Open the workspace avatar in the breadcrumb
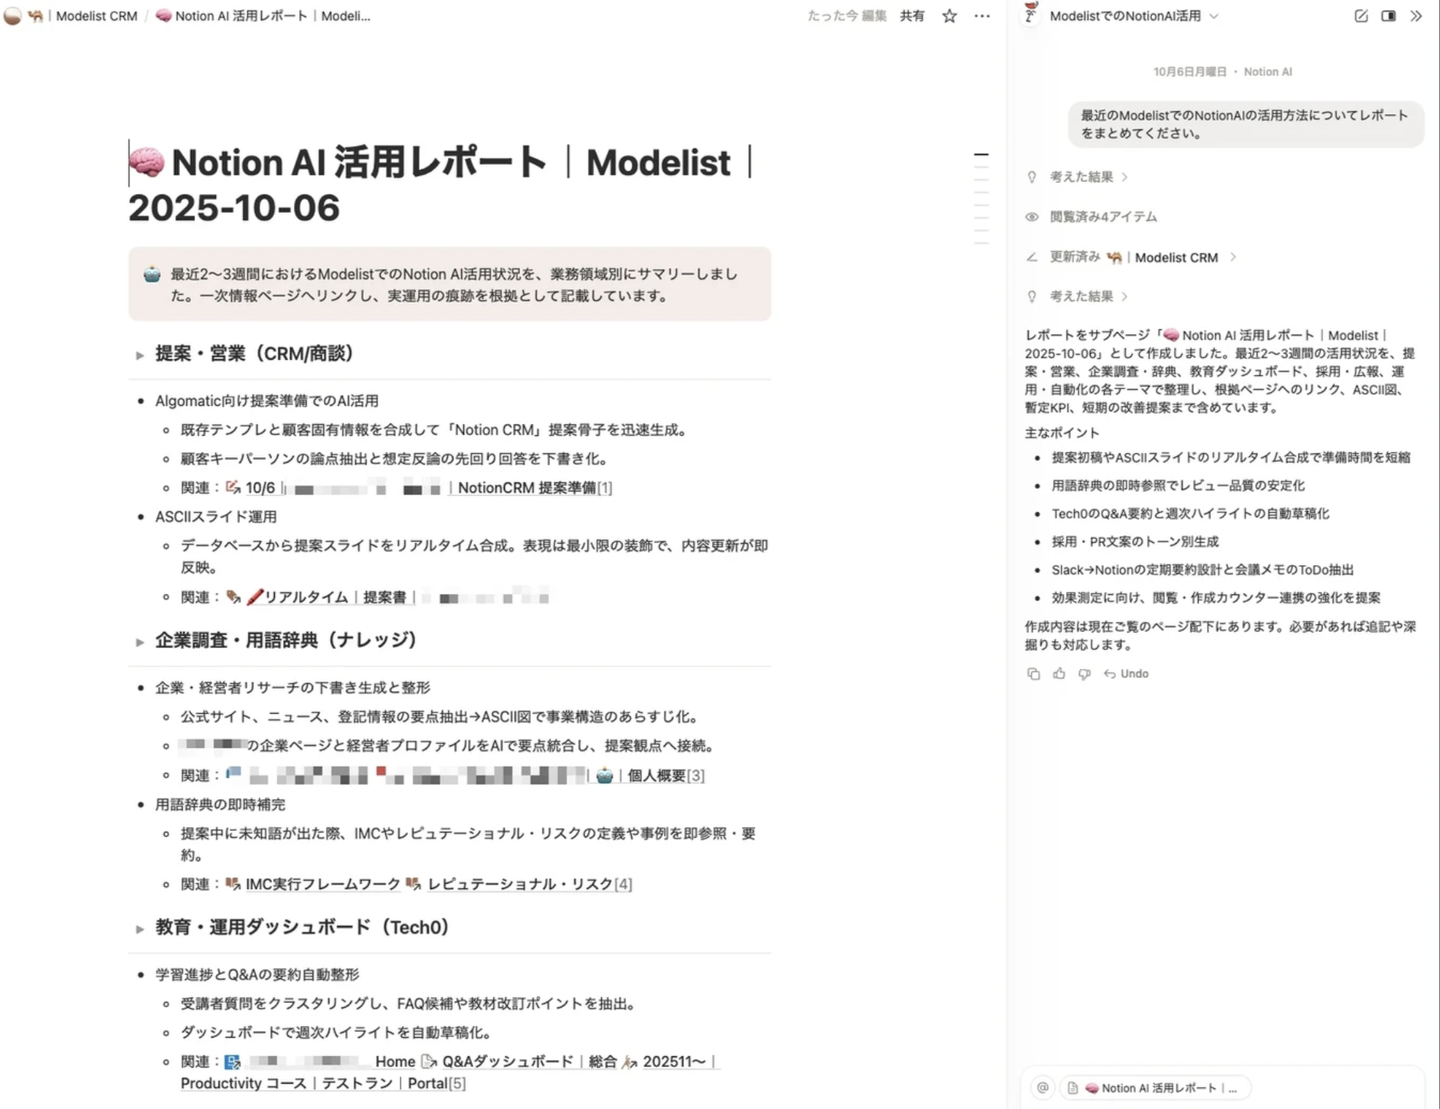 tap(12, 16)
